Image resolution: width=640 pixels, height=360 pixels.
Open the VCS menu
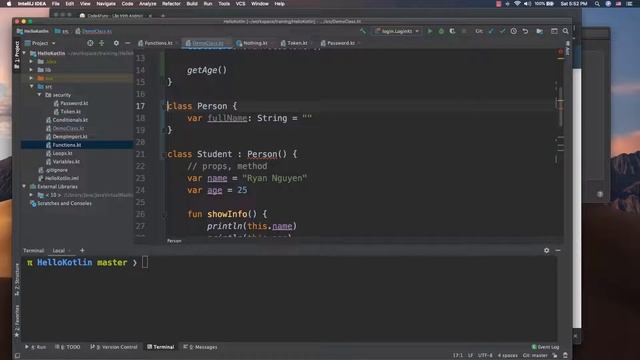240,4
